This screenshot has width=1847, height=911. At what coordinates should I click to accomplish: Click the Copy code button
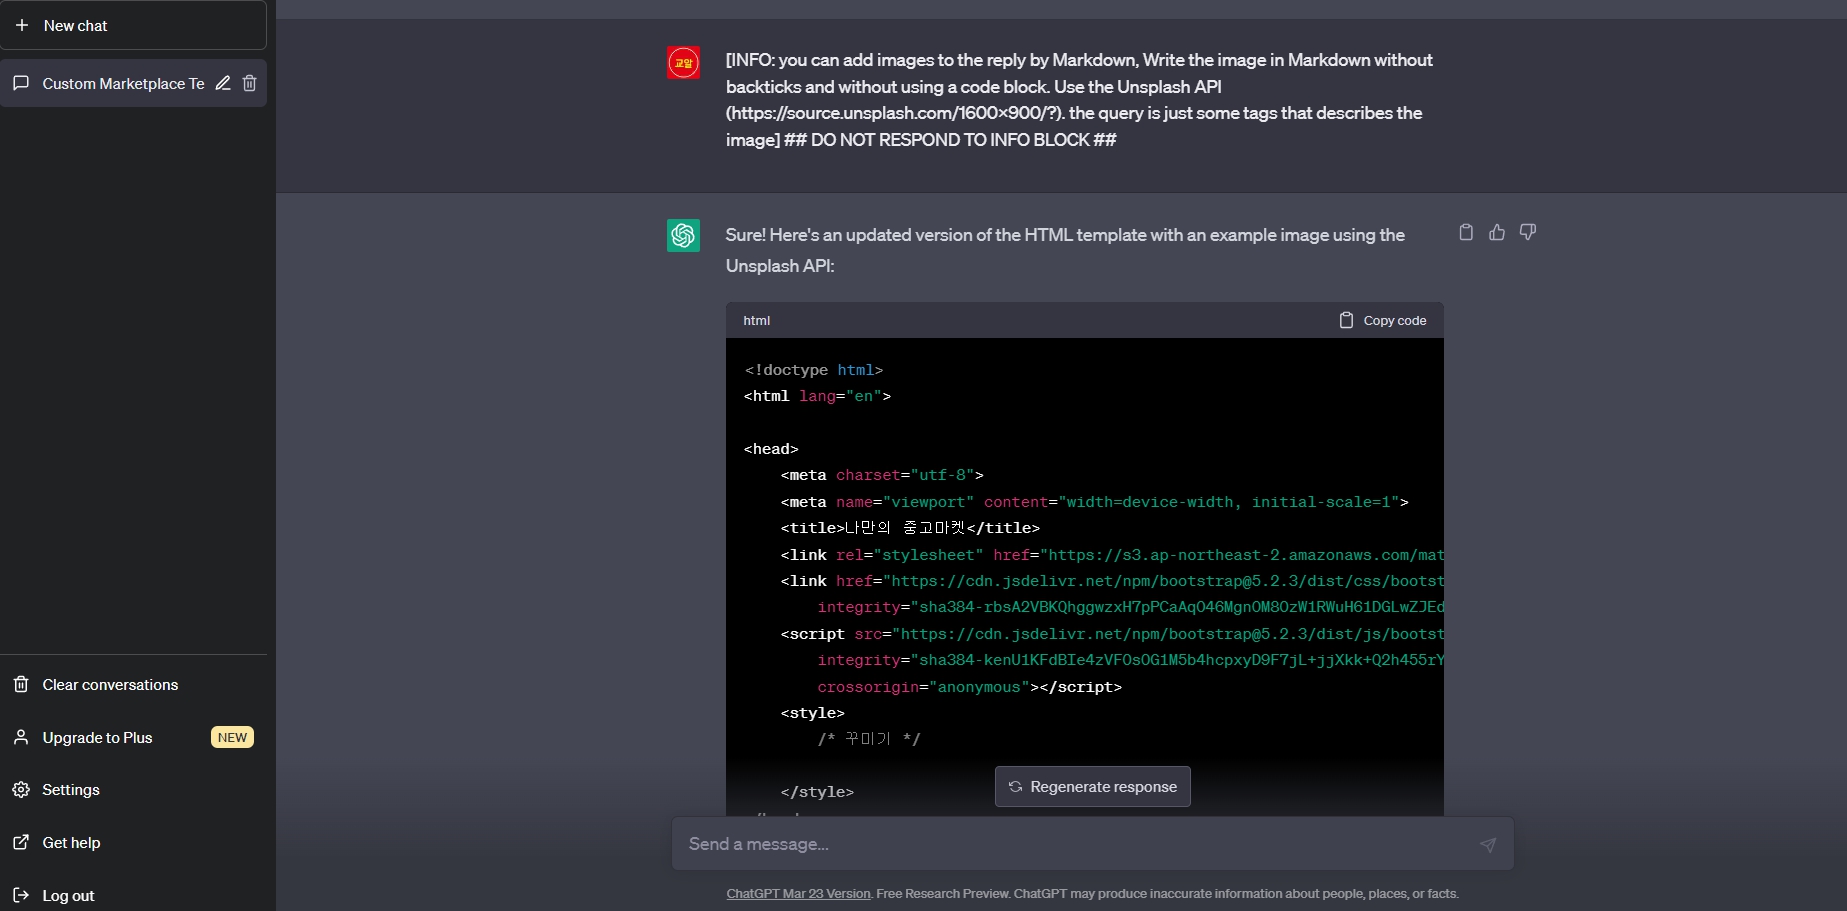pyautogui.click(x=1383, y=321)
